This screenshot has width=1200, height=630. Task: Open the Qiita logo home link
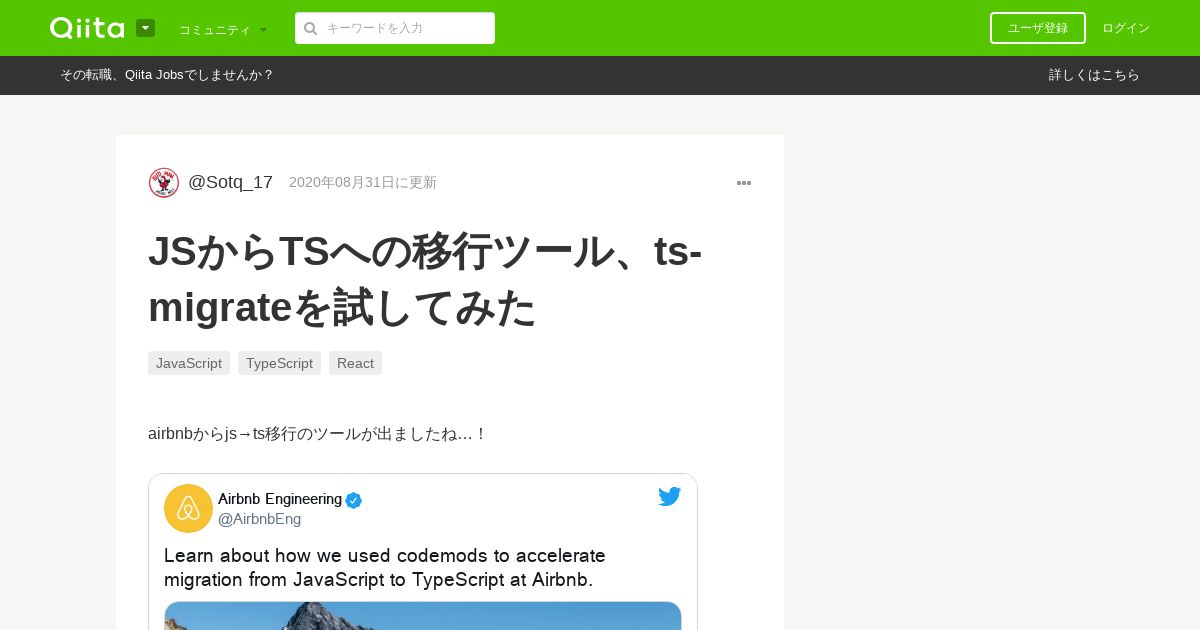pos(87,28)
